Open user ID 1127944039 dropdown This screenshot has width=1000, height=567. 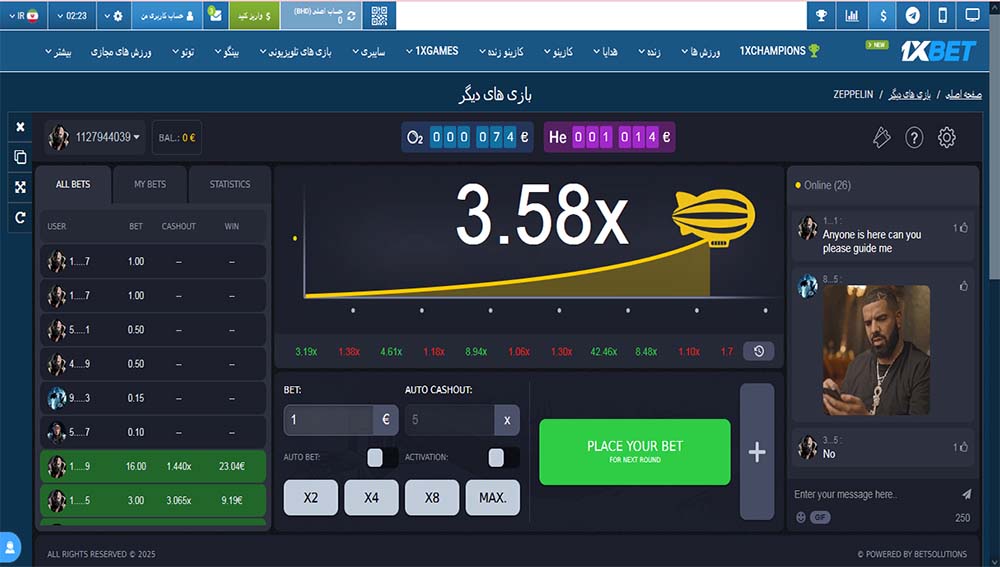(95, 137)
